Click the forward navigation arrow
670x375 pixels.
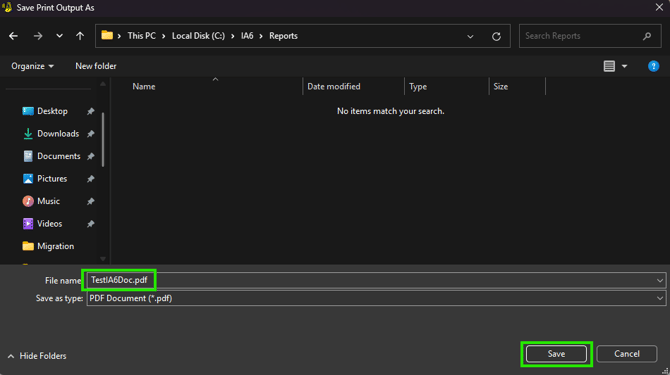tap(38, 36)
